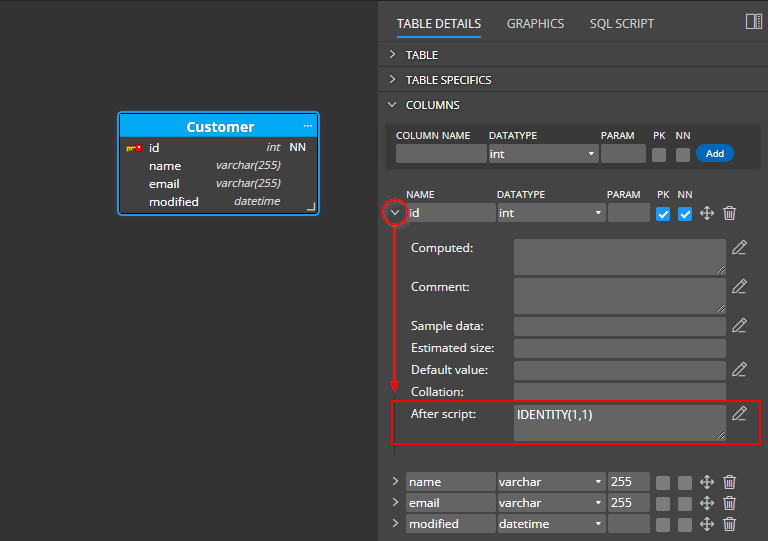The width and height of the screenshot is (768, 541).
Task: Click the Comment text area
Action: point(620,296)
